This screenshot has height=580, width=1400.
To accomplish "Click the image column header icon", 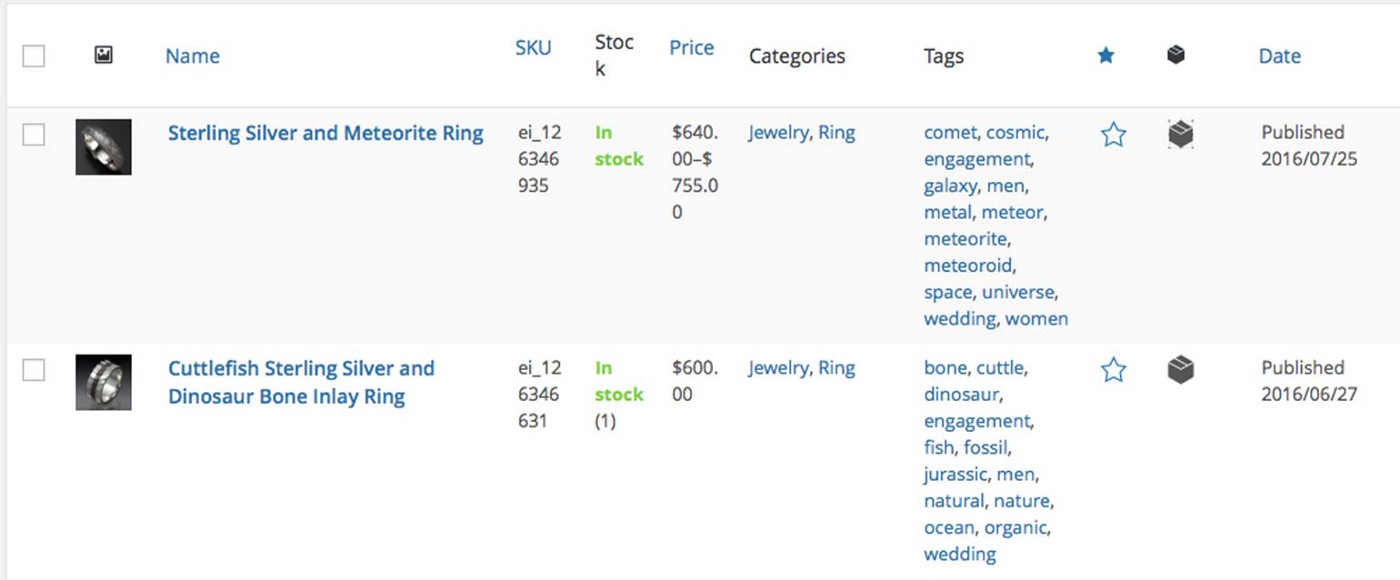I will point(104,56).
